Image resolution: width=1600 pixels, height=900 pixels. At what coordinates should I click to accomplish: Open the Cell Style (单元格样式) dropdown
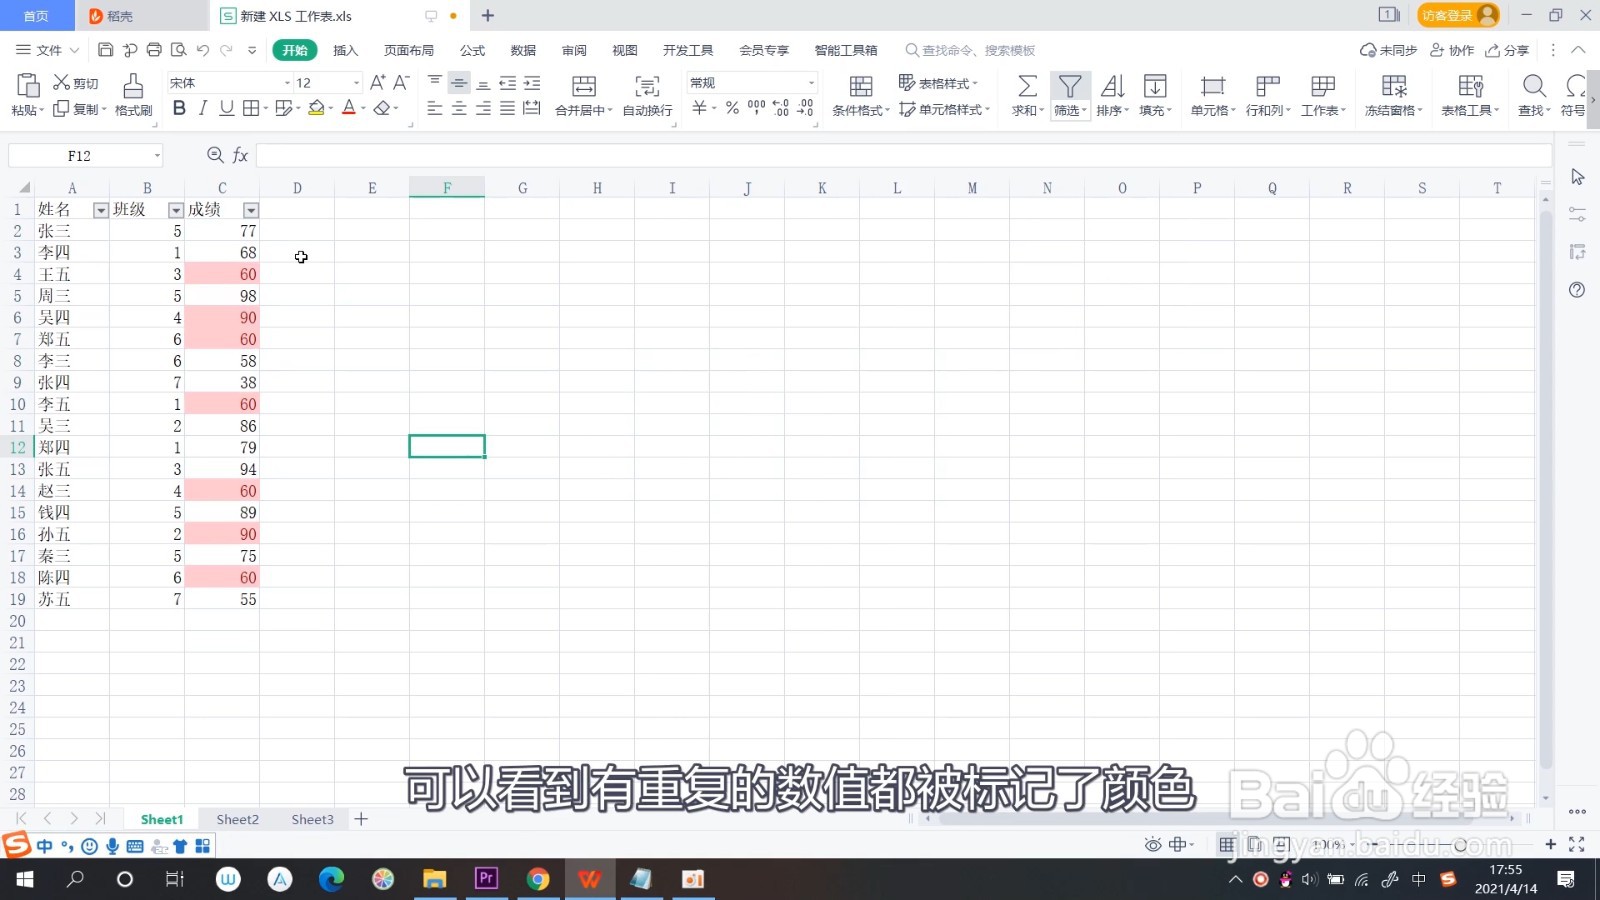[x=945, y=109]
